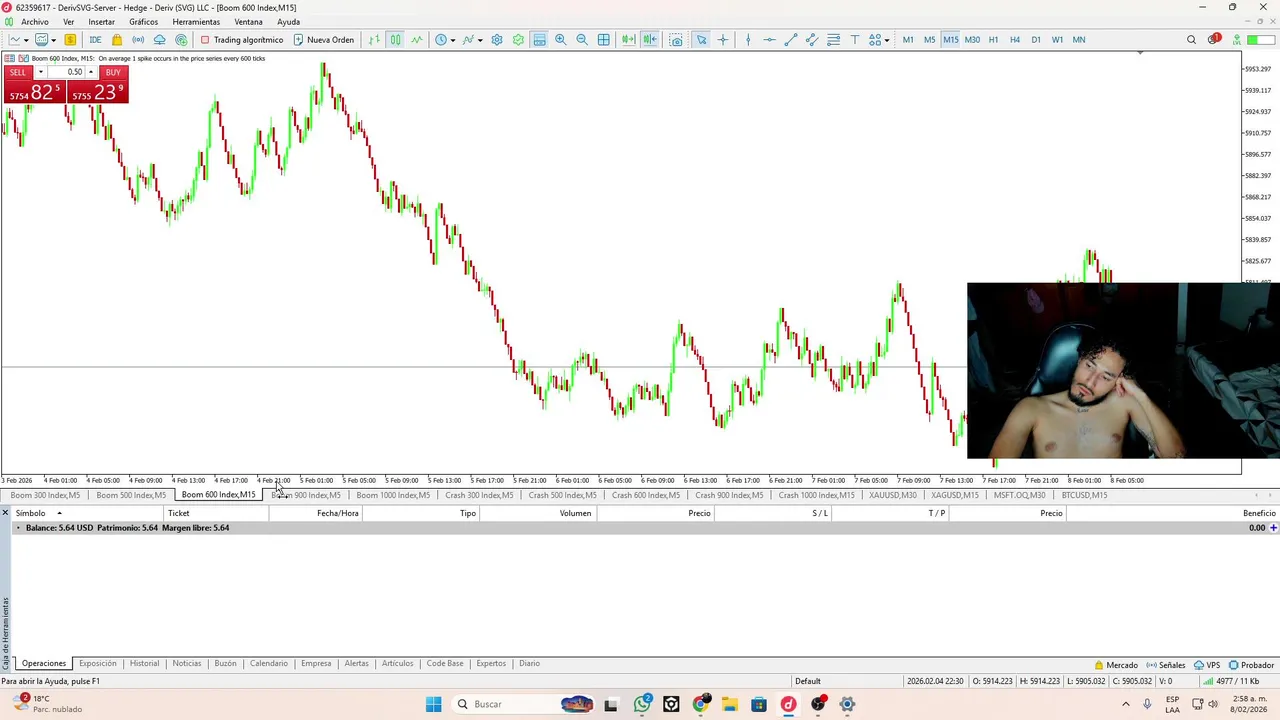Select the text label tool
The width and height of the screenshot is (1280, 720).
click(x=855, y=40)
